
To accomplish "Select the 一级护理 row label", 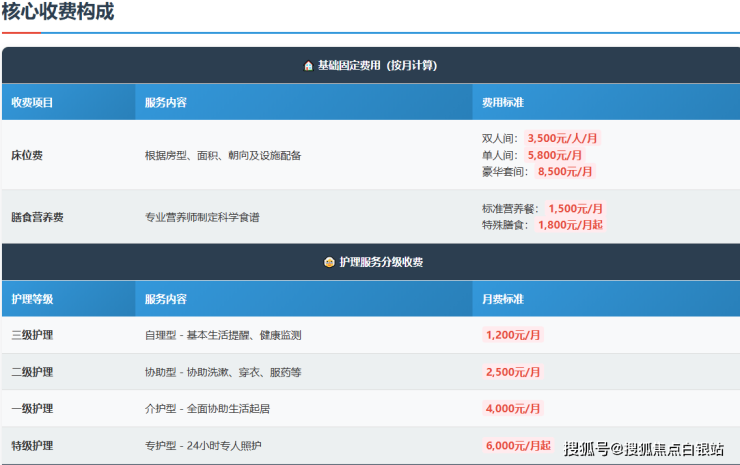I will point(32,409).
